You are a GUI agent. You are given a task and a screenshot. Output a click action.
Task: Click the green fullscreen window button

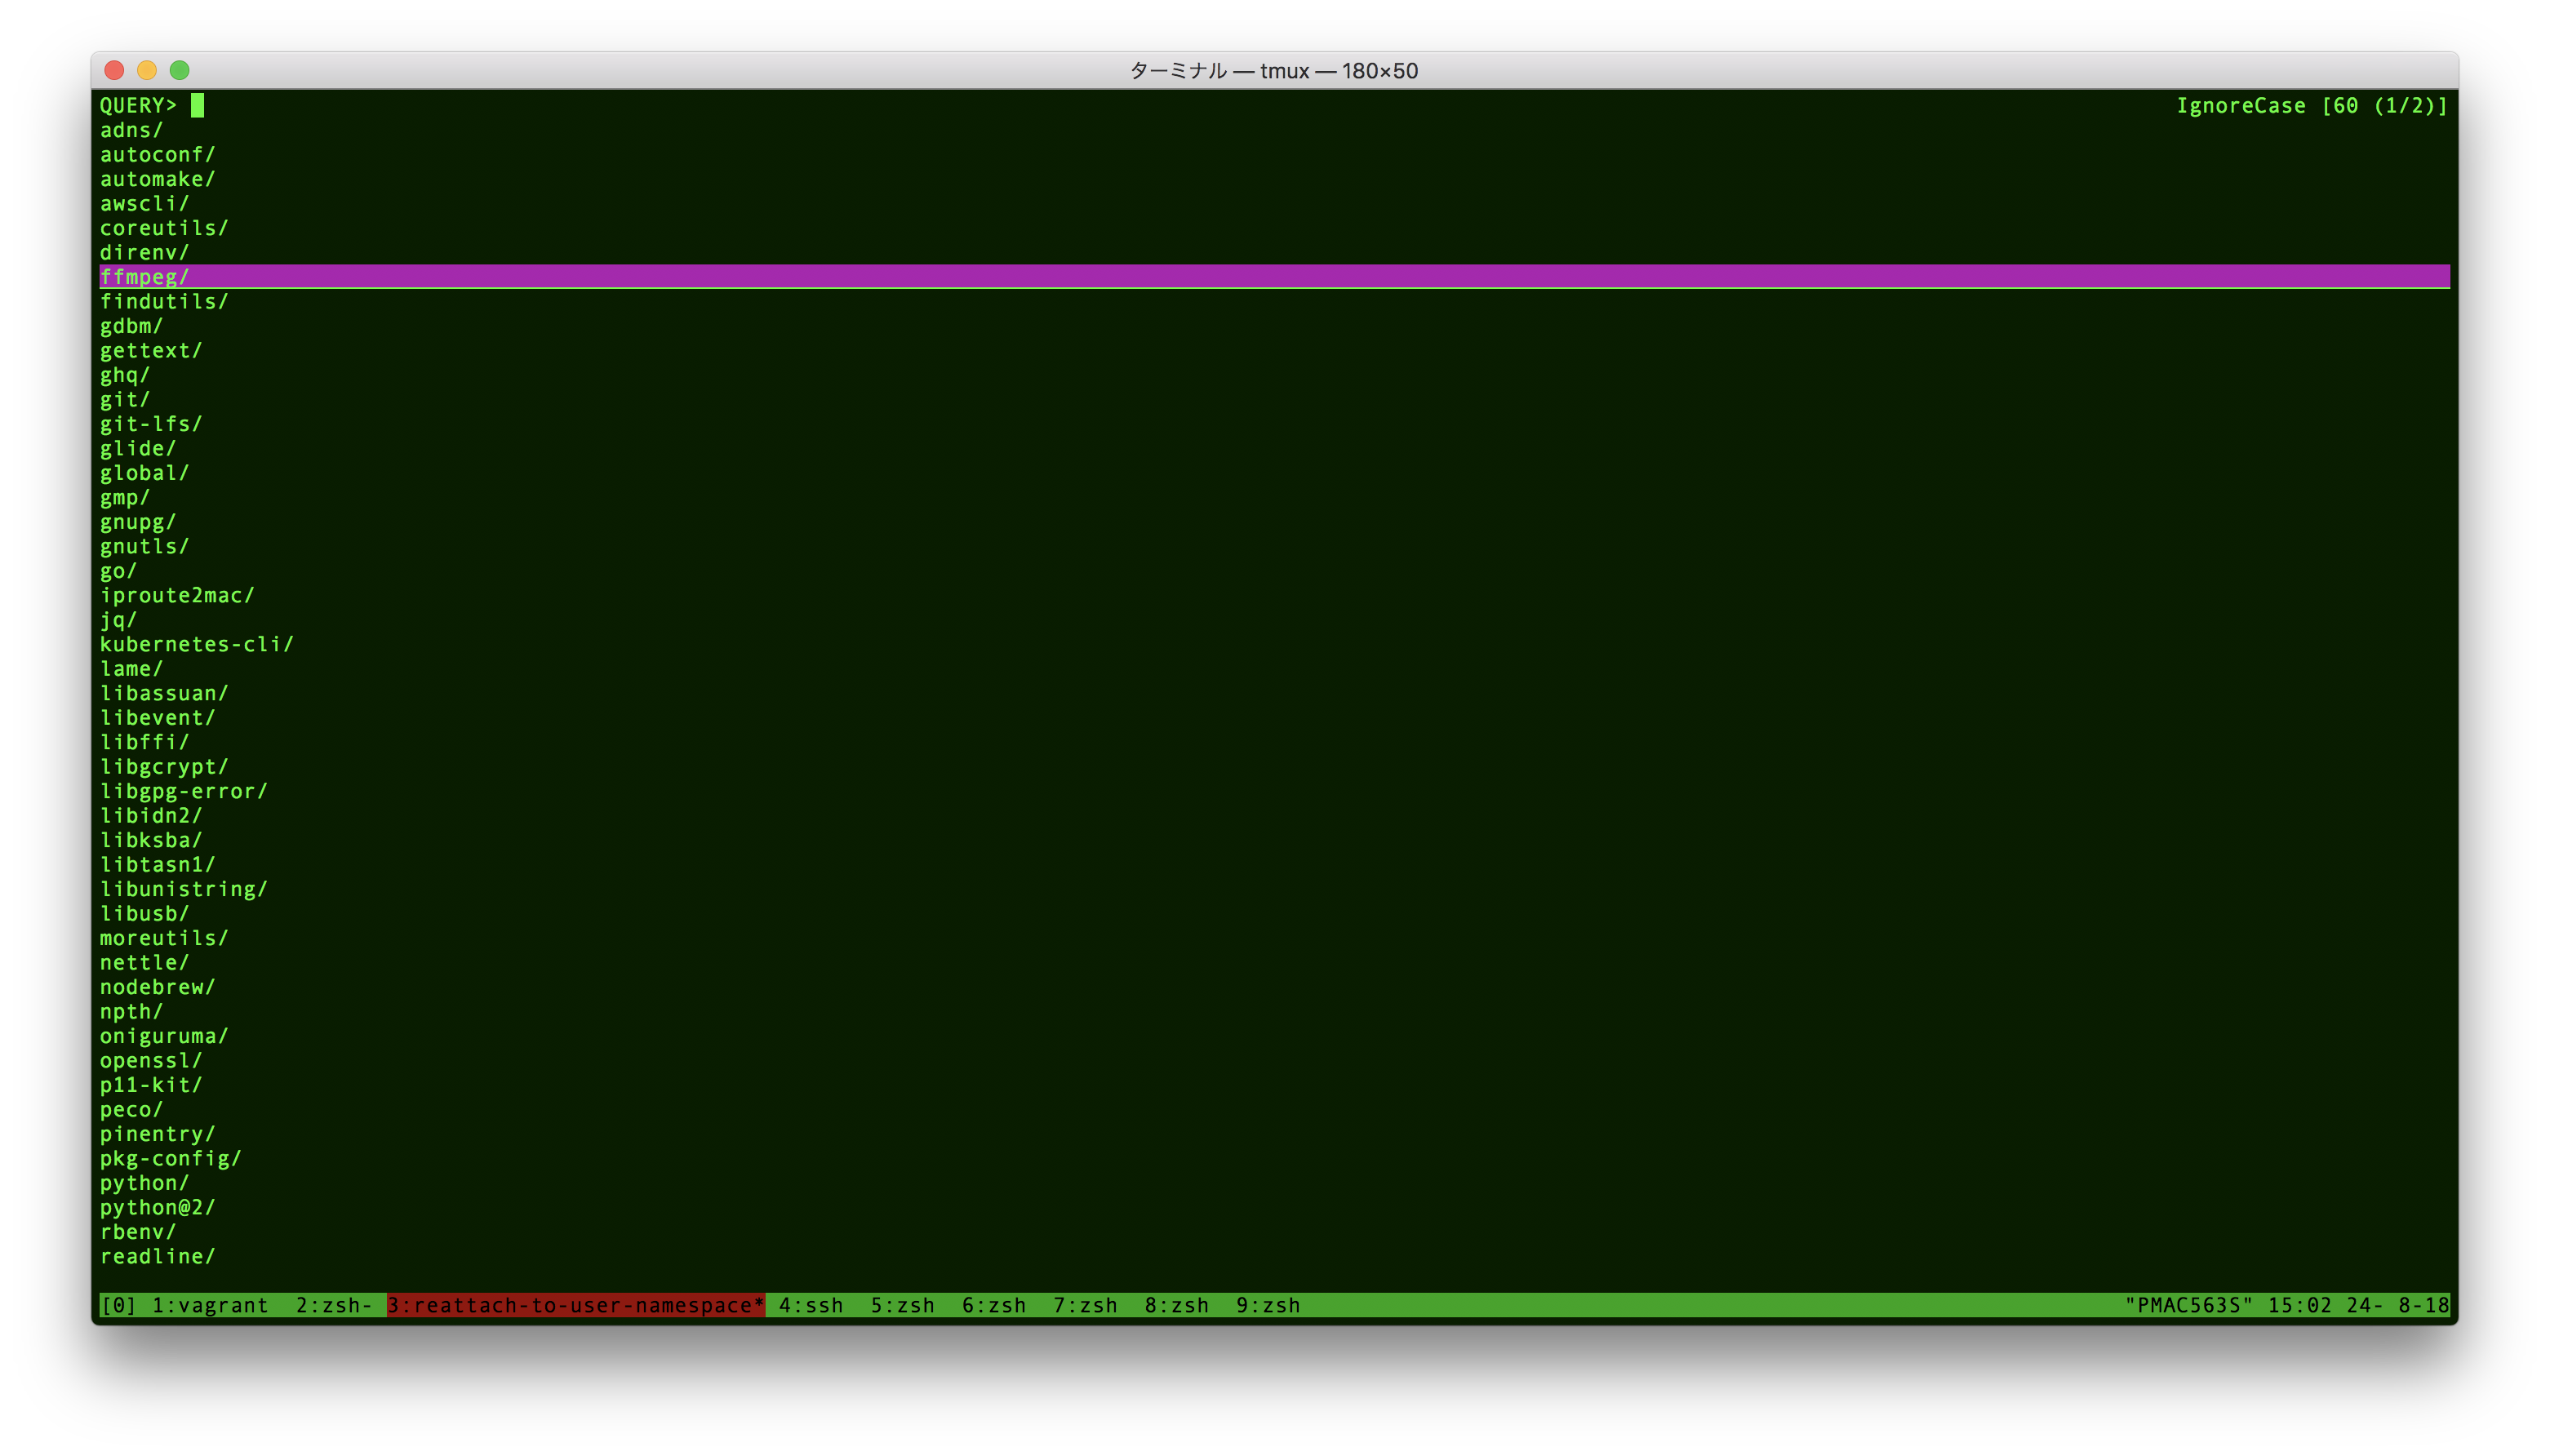coord(180,70)
